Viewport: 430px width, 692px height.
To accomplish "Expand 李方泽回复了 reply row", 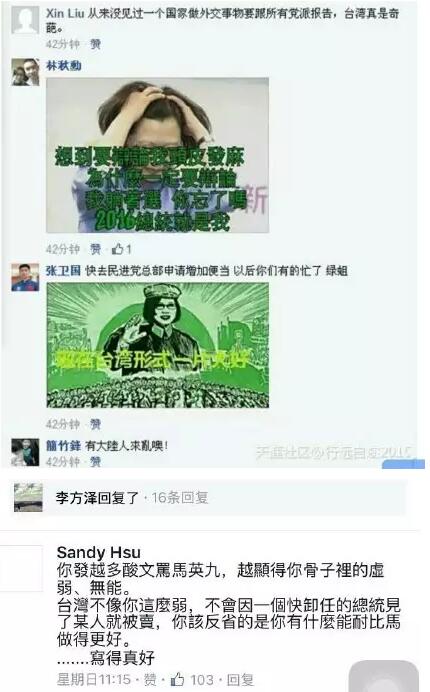I will [x=207, y=498].
